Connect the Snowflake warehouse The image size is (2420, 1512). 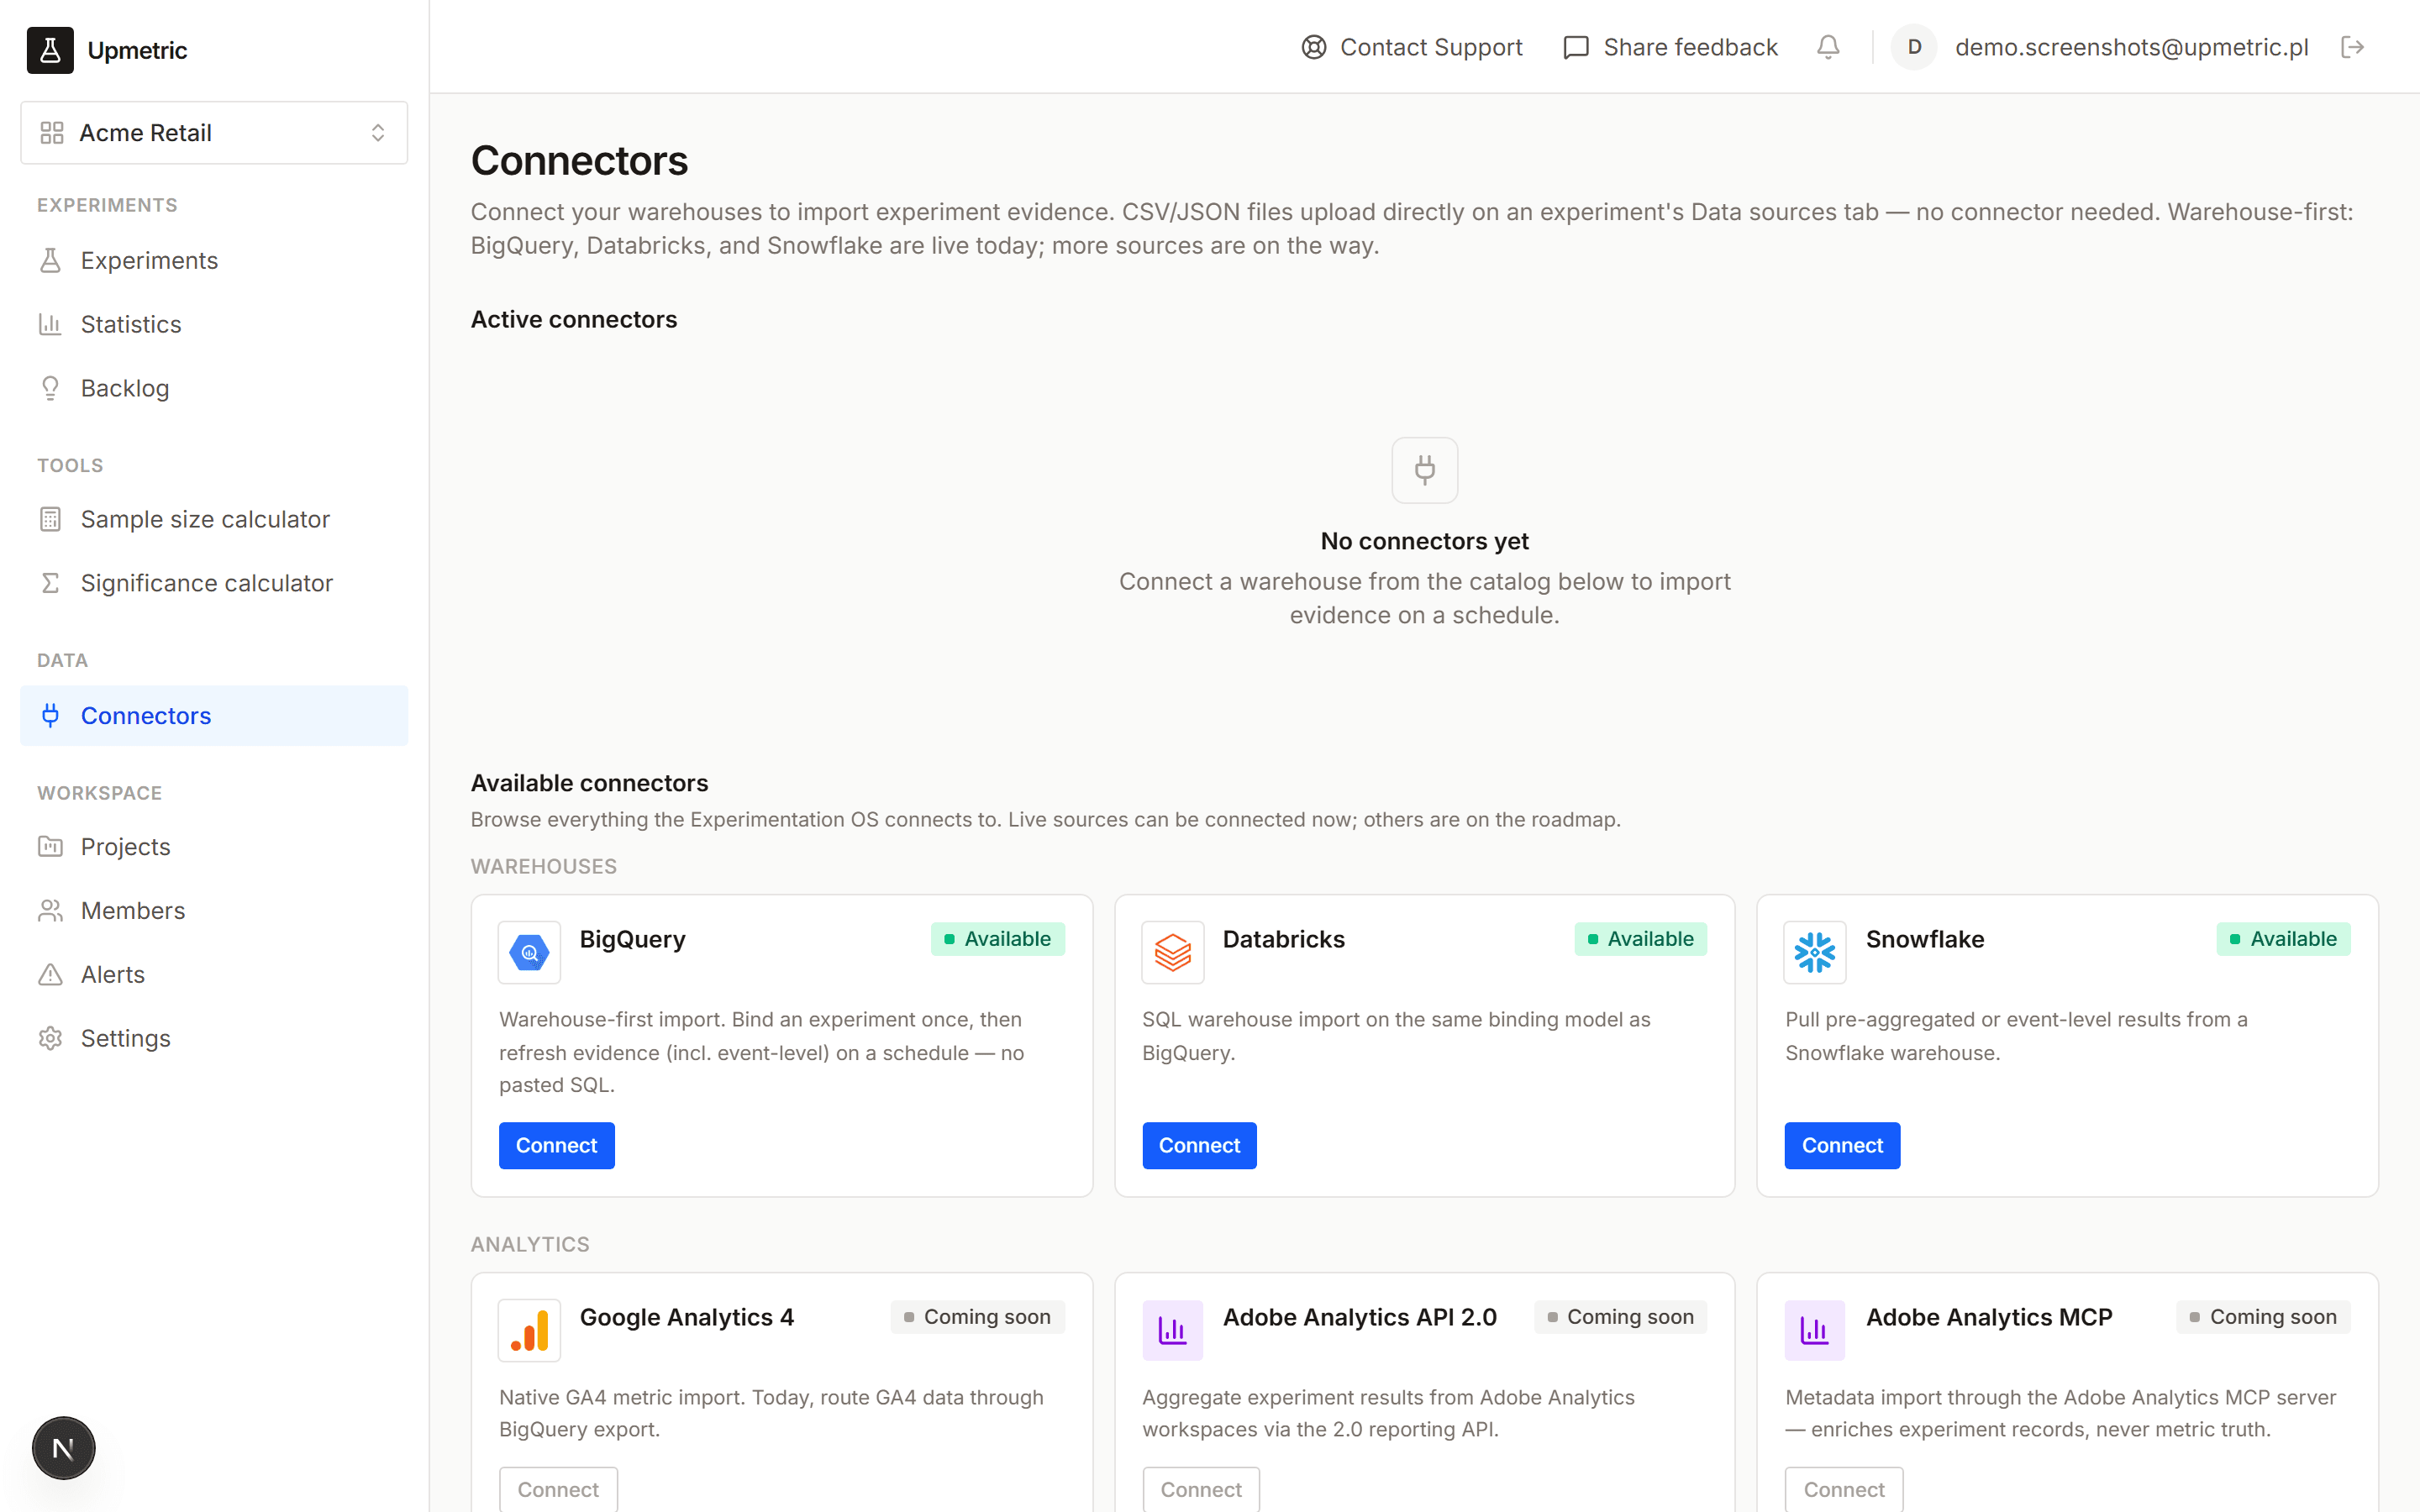pyautogui.click(x=1842, y=1145)
